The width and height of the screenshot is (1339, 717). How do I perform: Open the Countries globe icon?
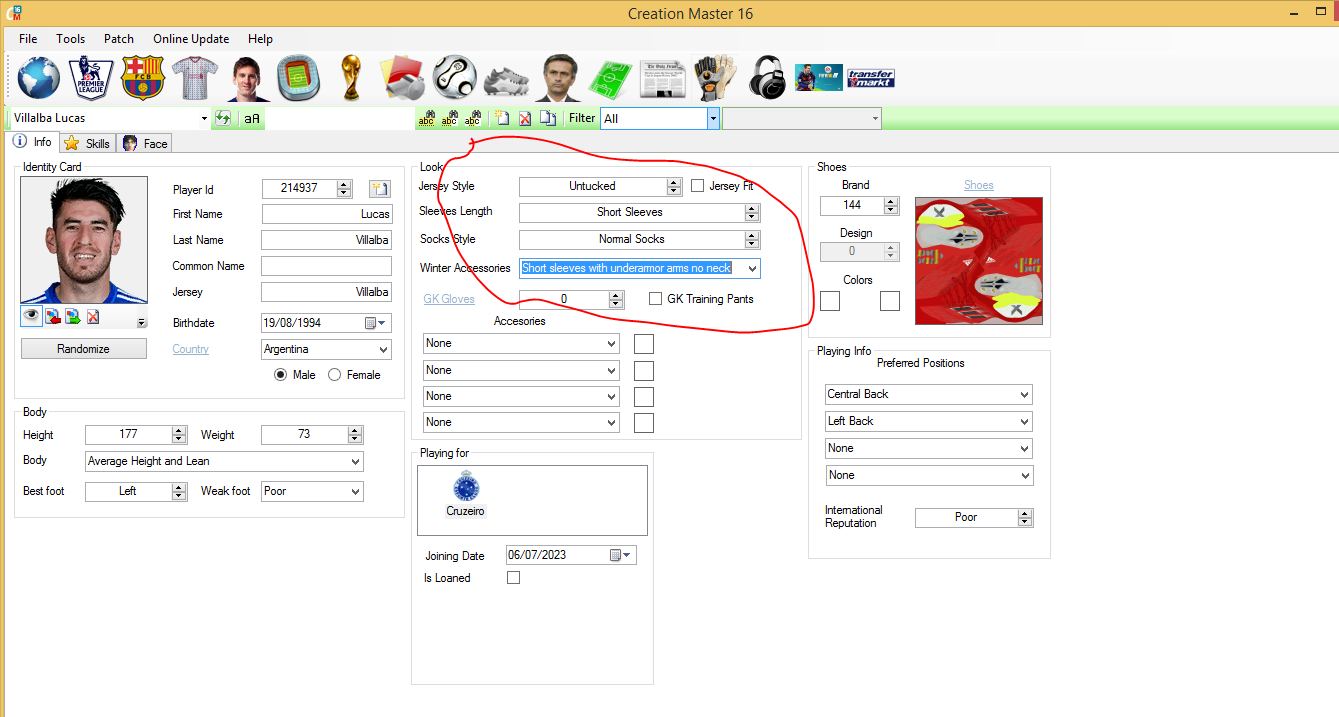pos(39,78)
